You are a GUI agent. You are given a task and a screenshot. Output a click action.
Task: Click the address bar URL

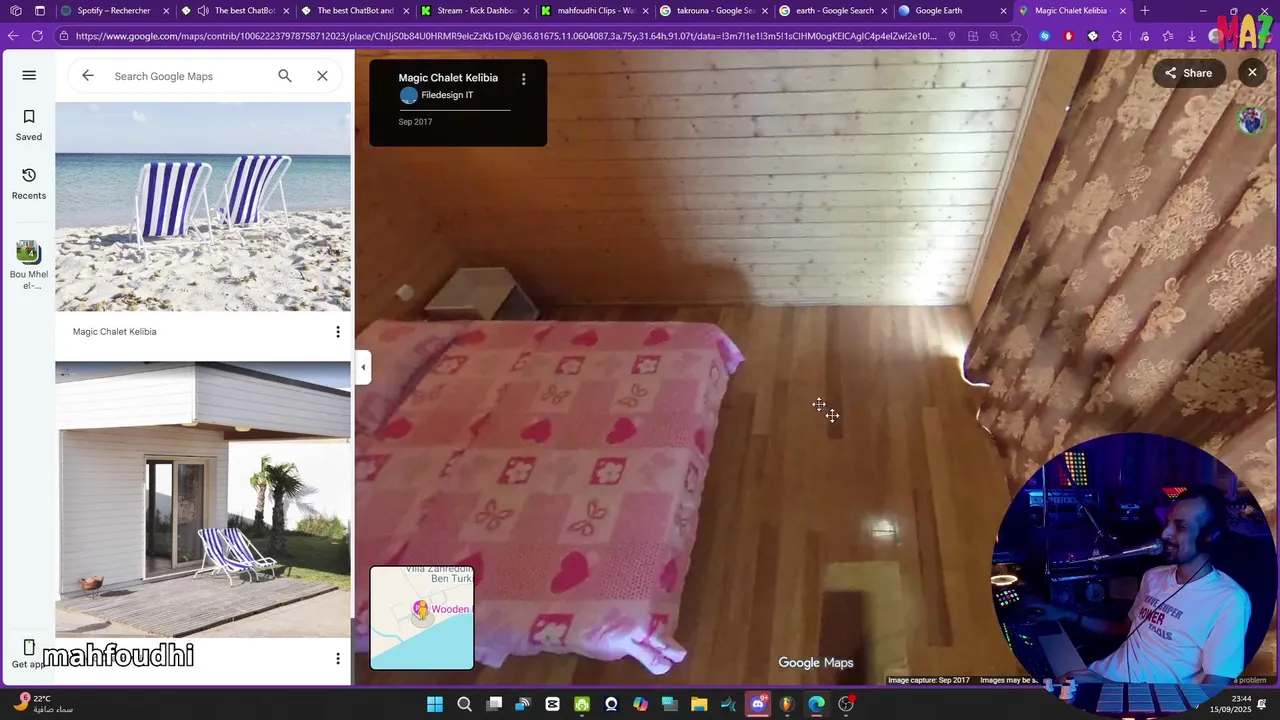click(x=506, y=36)
